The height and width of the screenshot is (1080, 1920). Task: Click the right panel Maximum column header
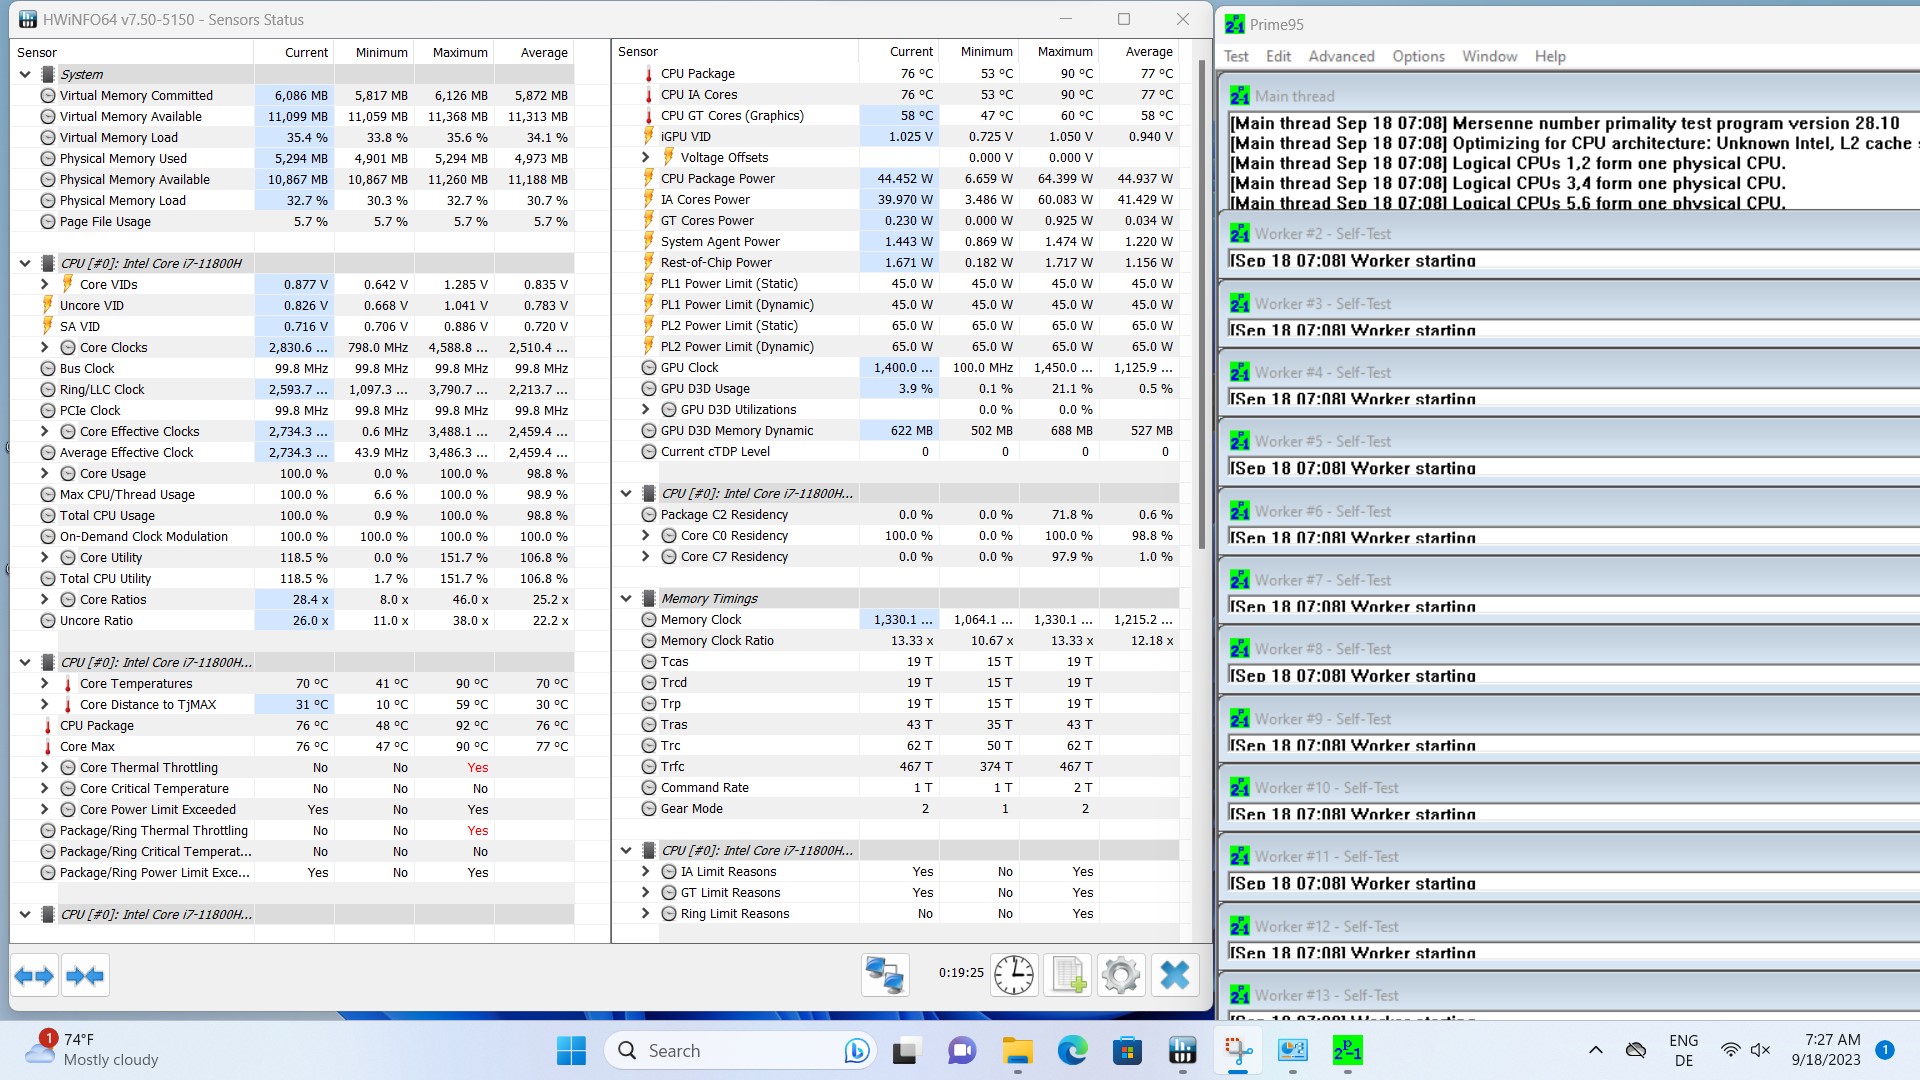click(1059, 51)
